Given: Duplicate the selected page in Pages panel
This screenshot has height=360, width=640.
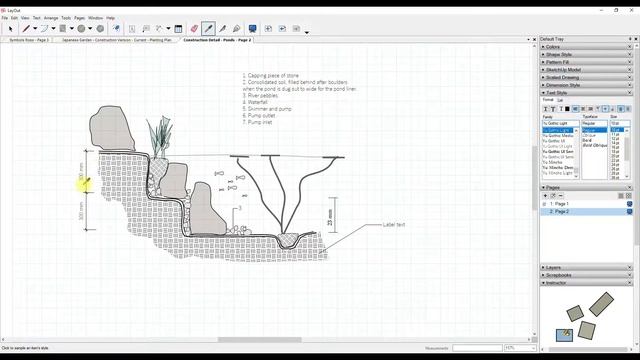Looking at the screenshot, I should click(553, 196).
